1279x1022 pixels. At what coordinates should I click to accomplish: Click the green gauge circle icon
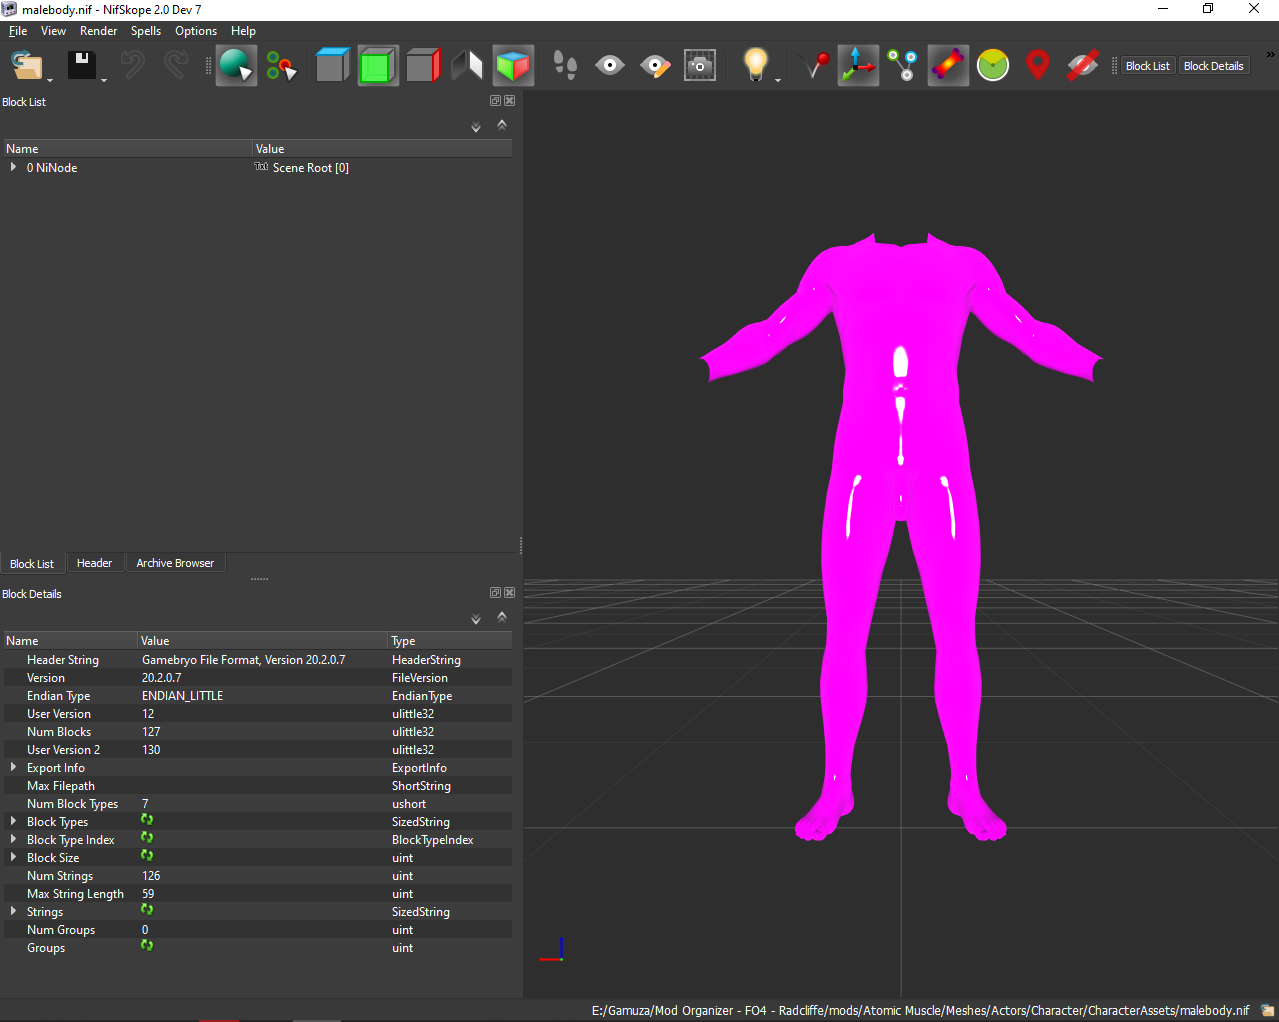(x=993, y=65)
